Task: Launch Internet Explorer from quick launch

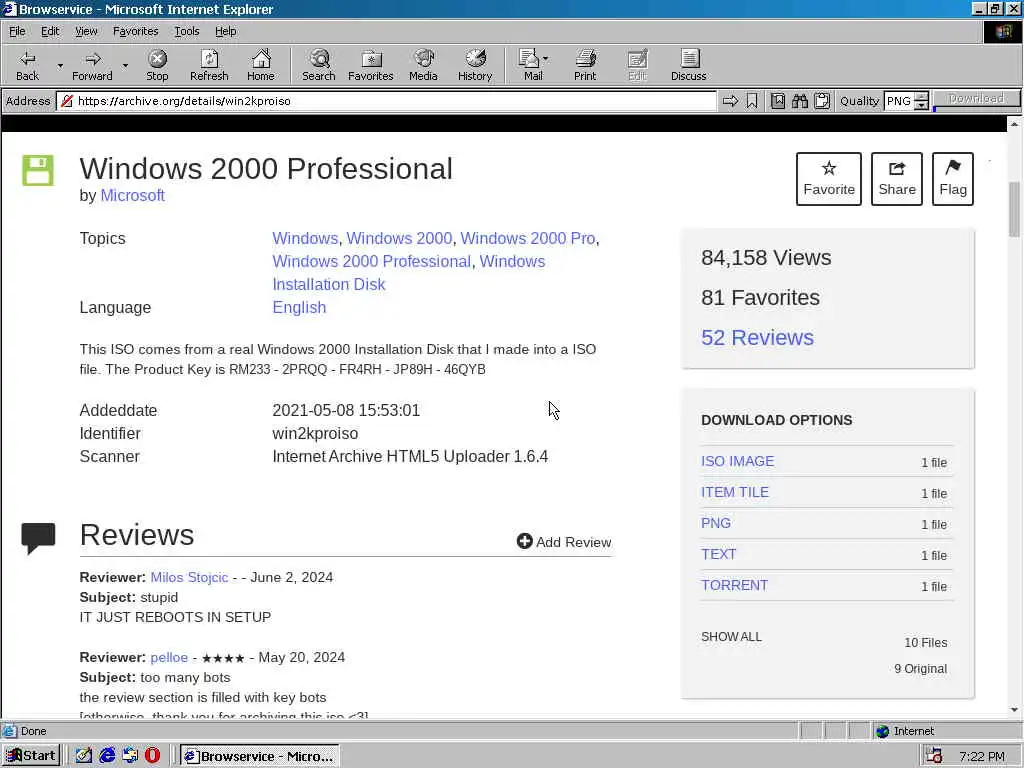Action: coord(107,756)
